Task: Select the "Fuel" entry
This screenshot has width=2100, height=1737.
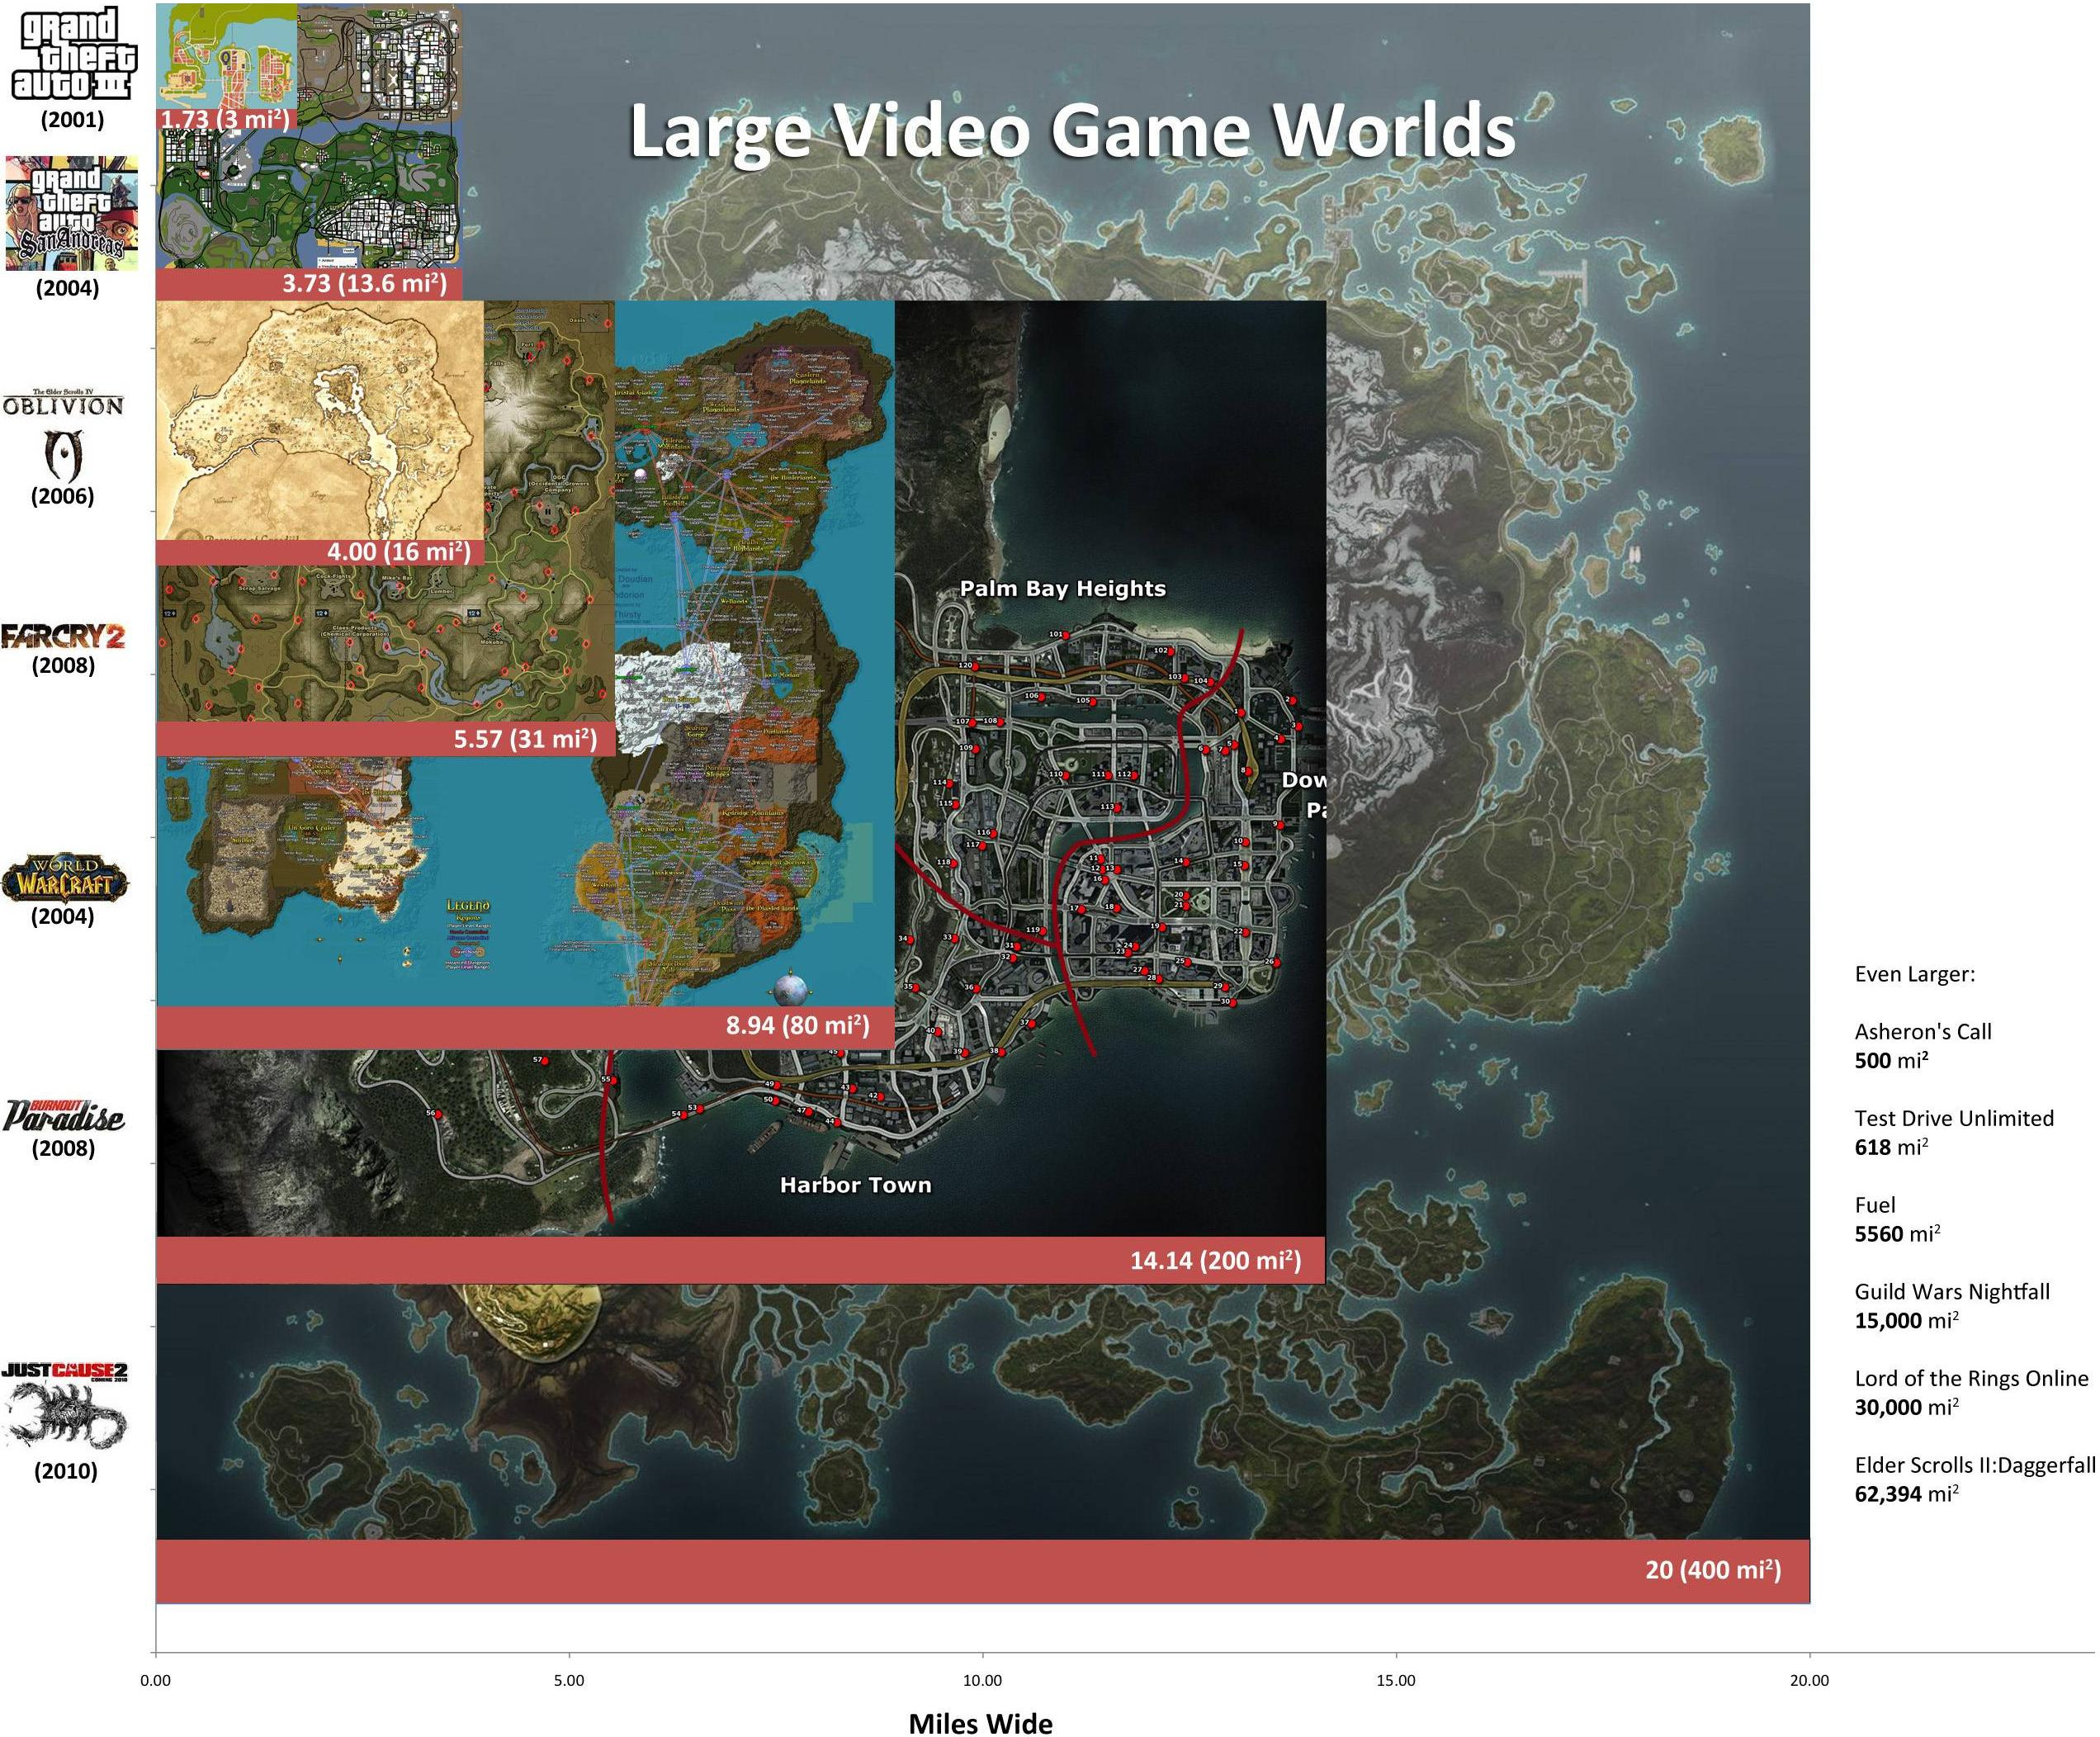Action: (x=1875, y=1205)
